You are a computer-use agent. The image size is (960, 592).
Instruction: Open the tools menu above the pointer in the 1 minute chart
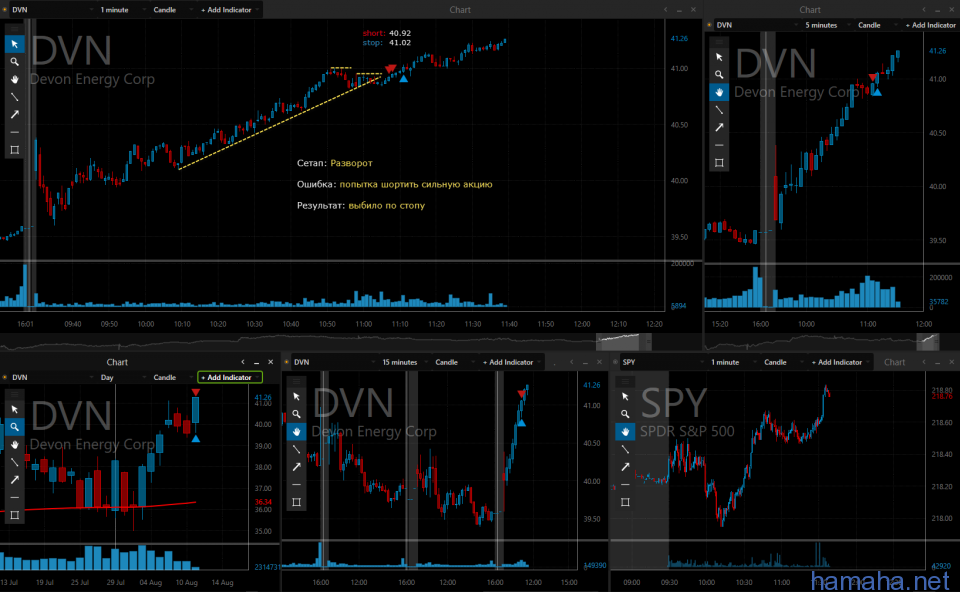[x=15, y=29]
